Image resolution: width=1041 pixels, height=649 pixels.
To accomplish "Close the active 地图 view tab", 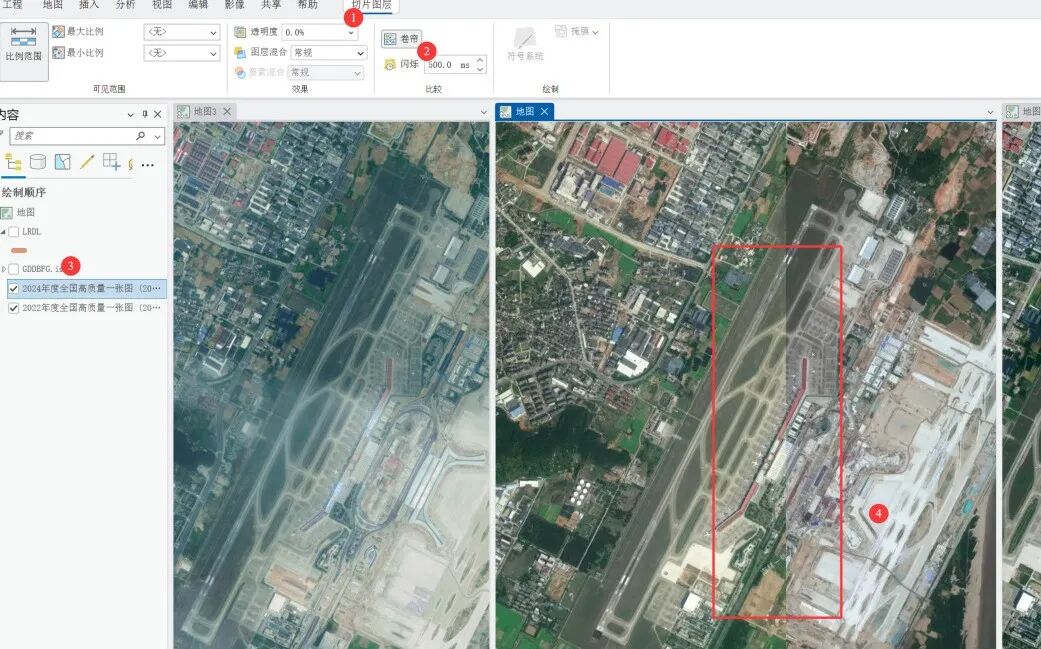I will pyautogui.click(x=544, y=111).
